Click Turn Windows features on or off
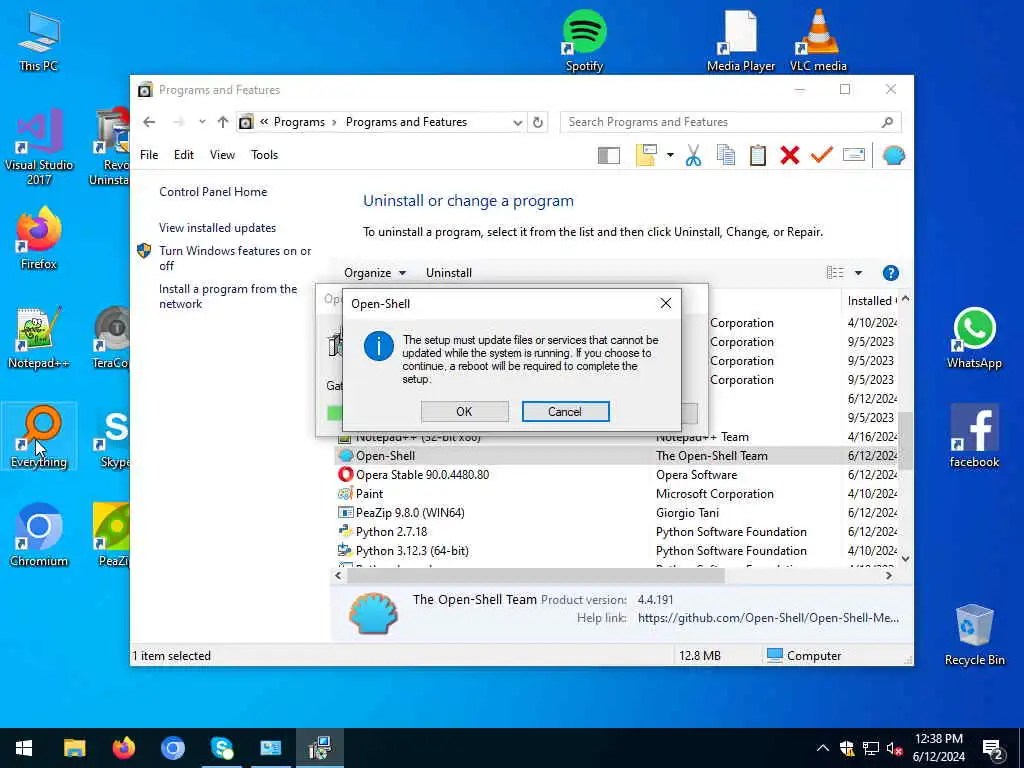The image size is (1024, 768). click(x=235, y=258)
